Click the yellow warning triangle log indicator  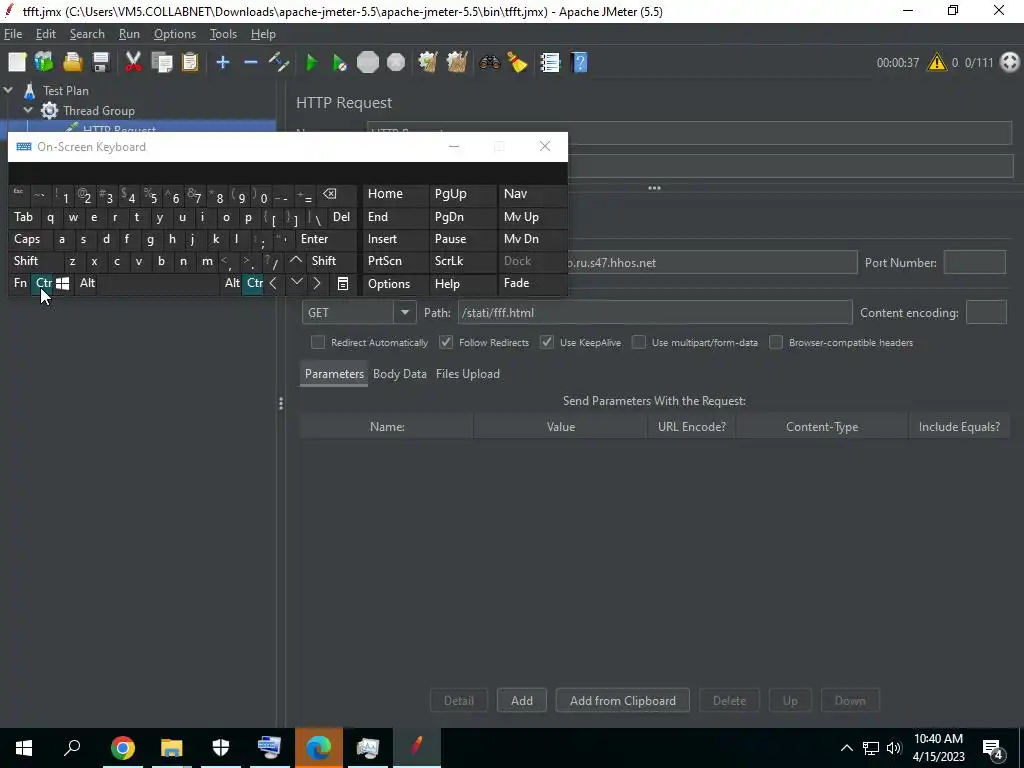[936, 63]
